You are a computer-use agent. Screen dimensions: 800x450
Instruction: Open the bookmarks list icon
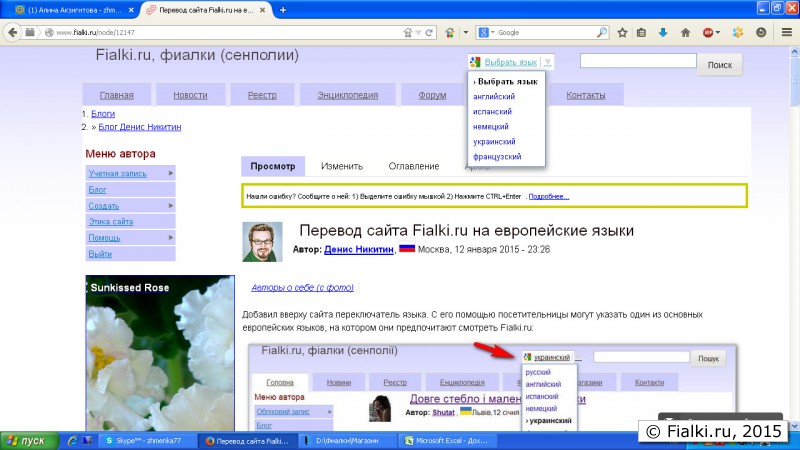coord(641,33)
